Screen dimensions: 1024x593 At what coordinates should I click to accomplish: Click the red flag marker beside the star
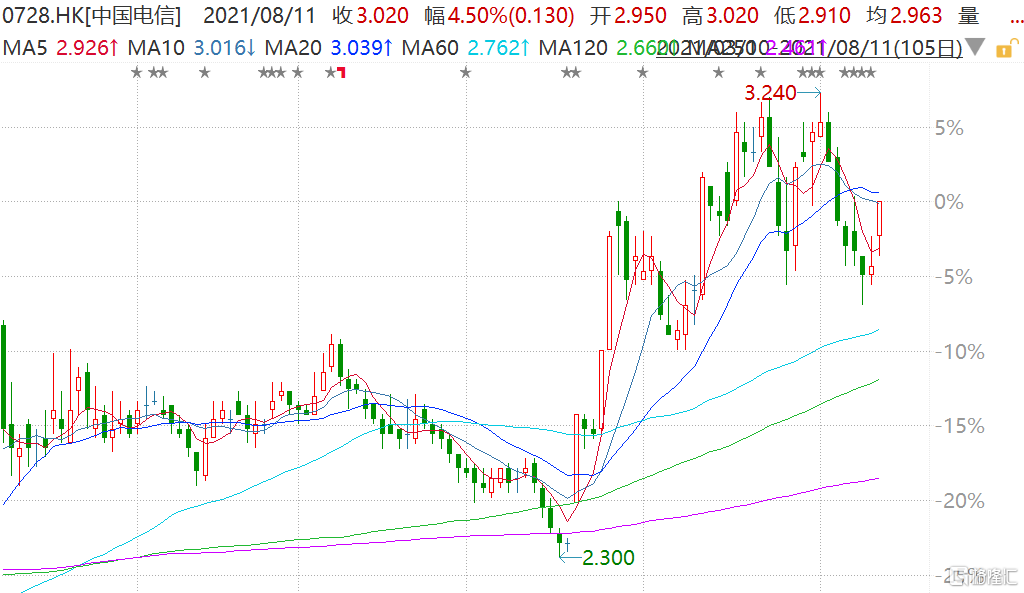pos(341,72)
